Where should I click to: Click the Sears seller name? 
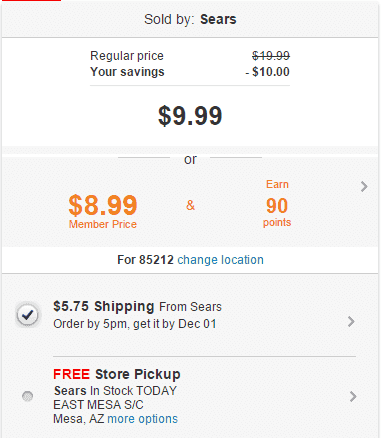click(x=218, y=19)
